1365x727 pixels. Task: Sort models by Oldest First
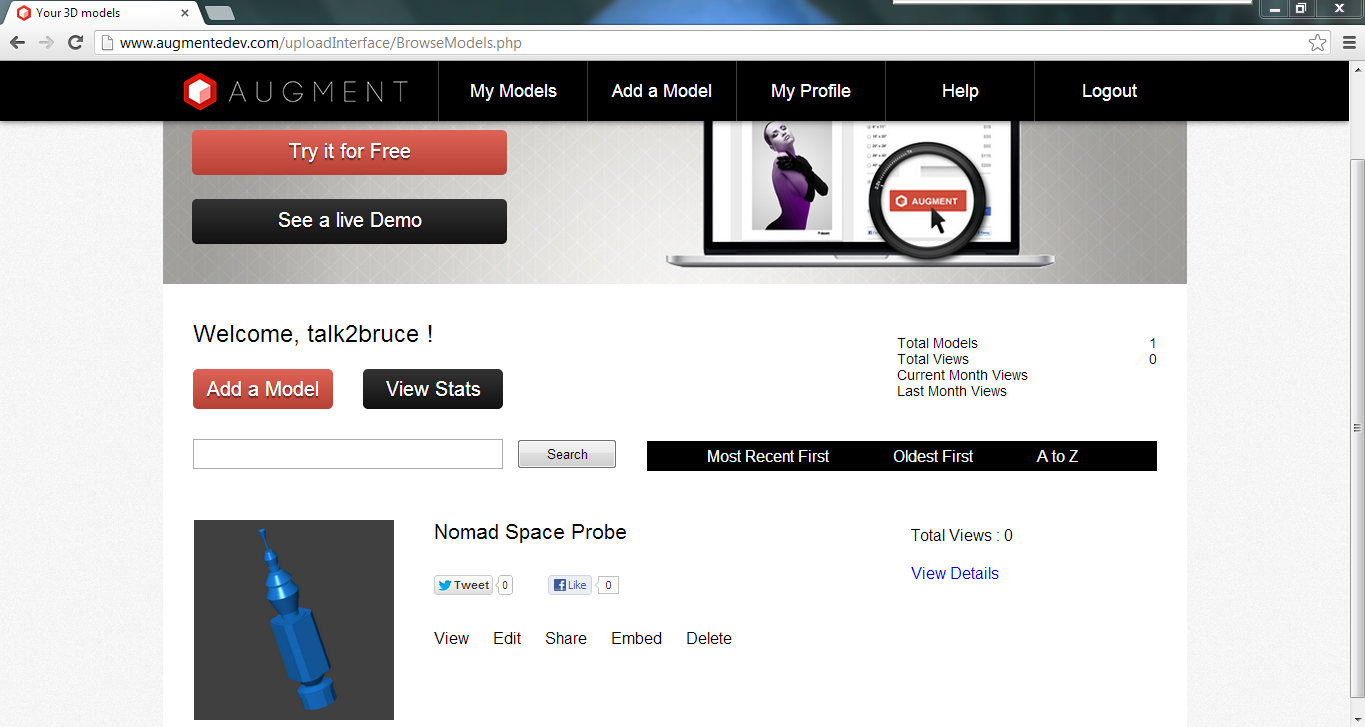coord(932,456)
